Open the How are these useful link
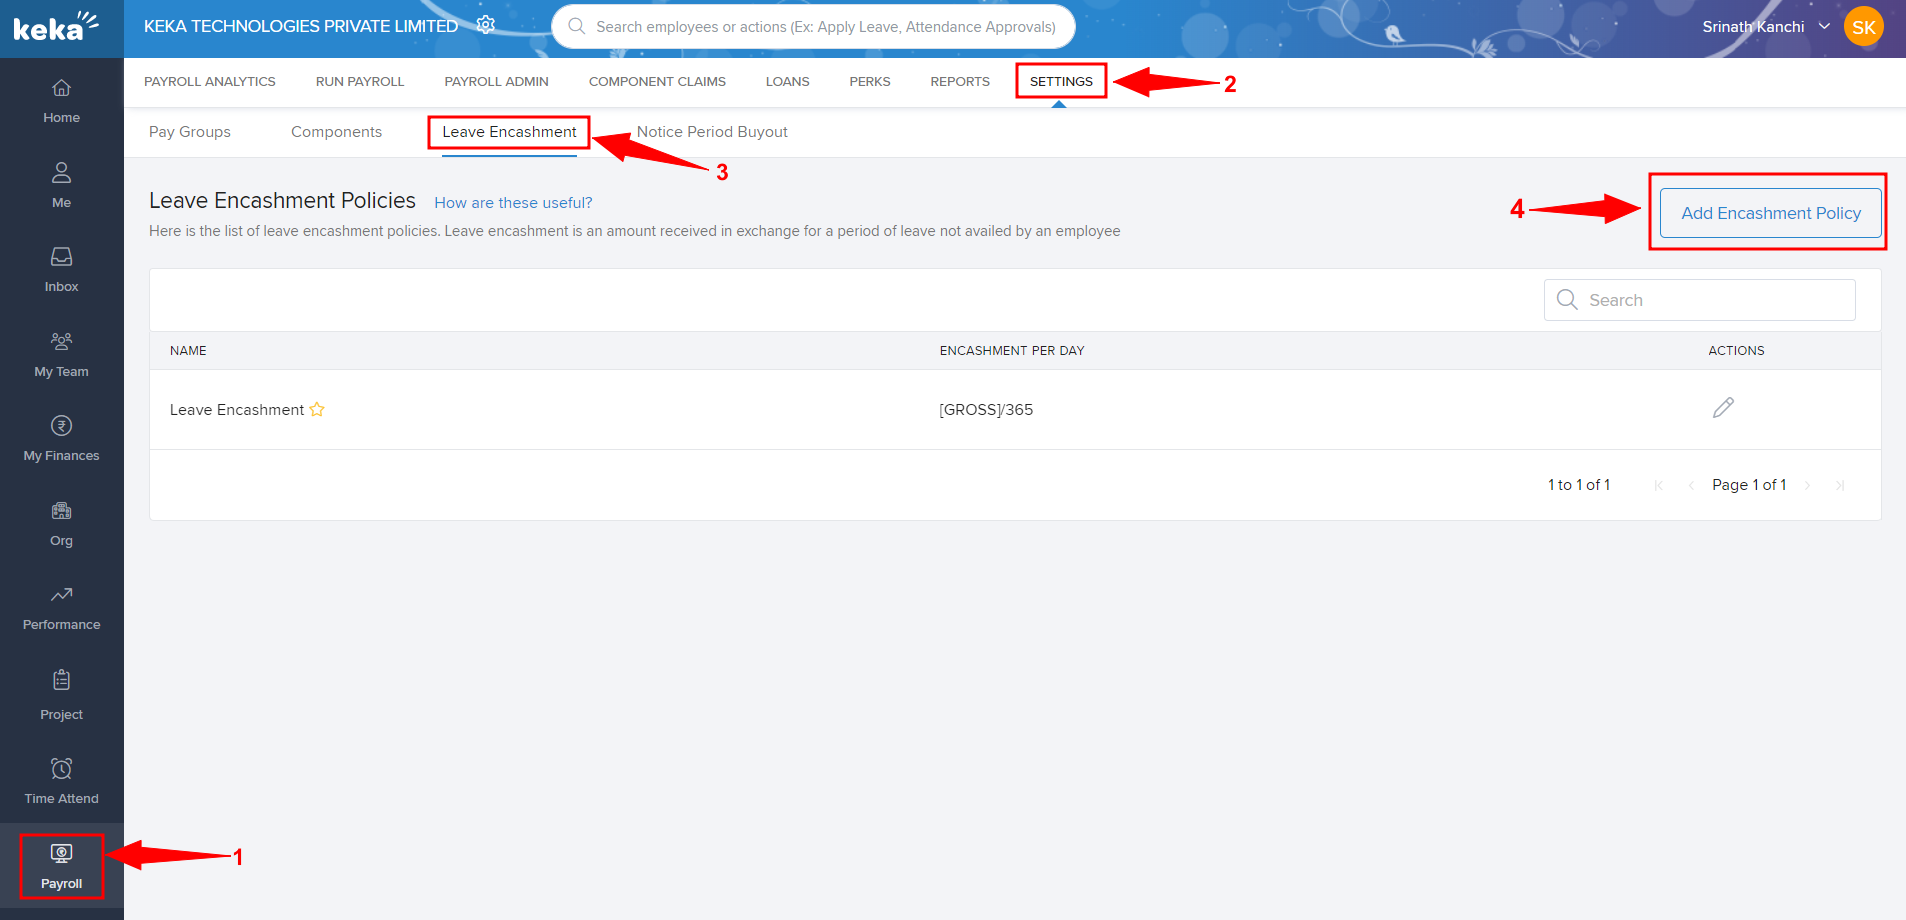 pos(513,202)
